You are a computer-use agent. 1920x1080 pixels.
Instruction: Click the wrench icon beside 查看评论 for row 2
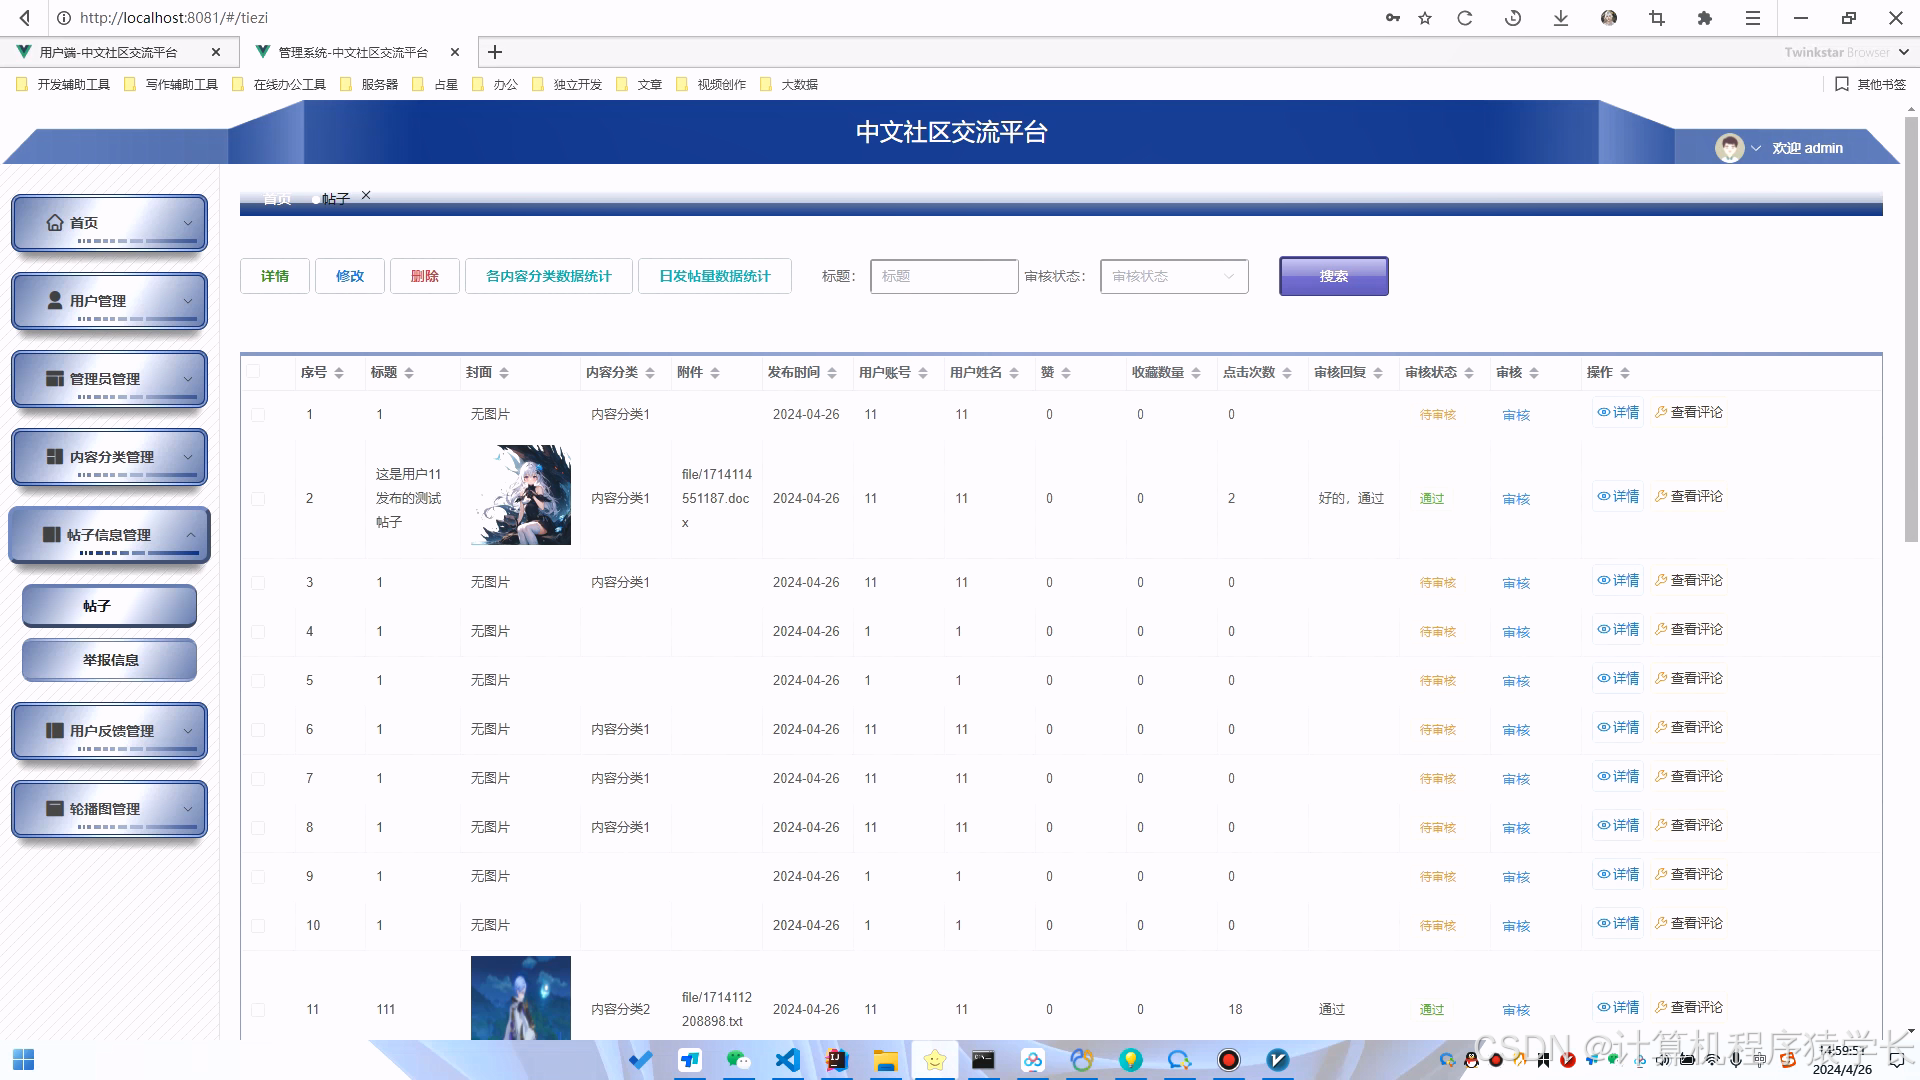[1661, 495]
